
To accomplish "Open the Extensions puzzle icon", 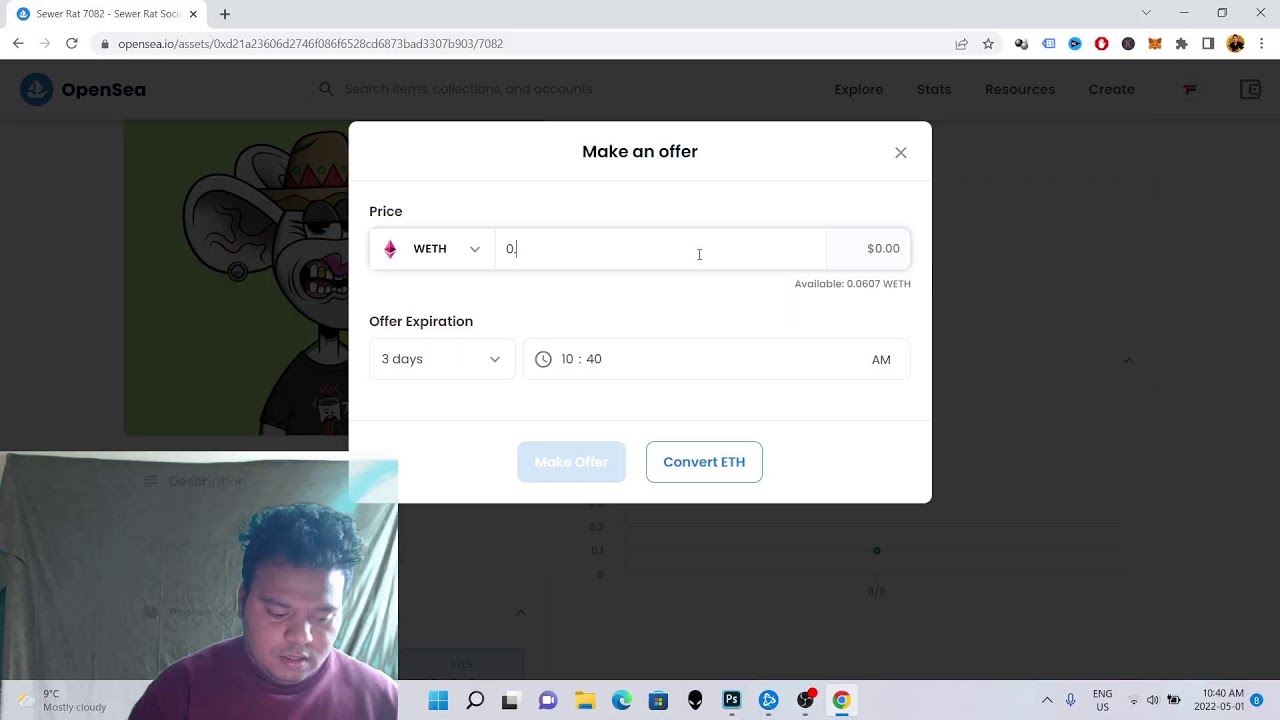I will click(x=1182, y=44).
